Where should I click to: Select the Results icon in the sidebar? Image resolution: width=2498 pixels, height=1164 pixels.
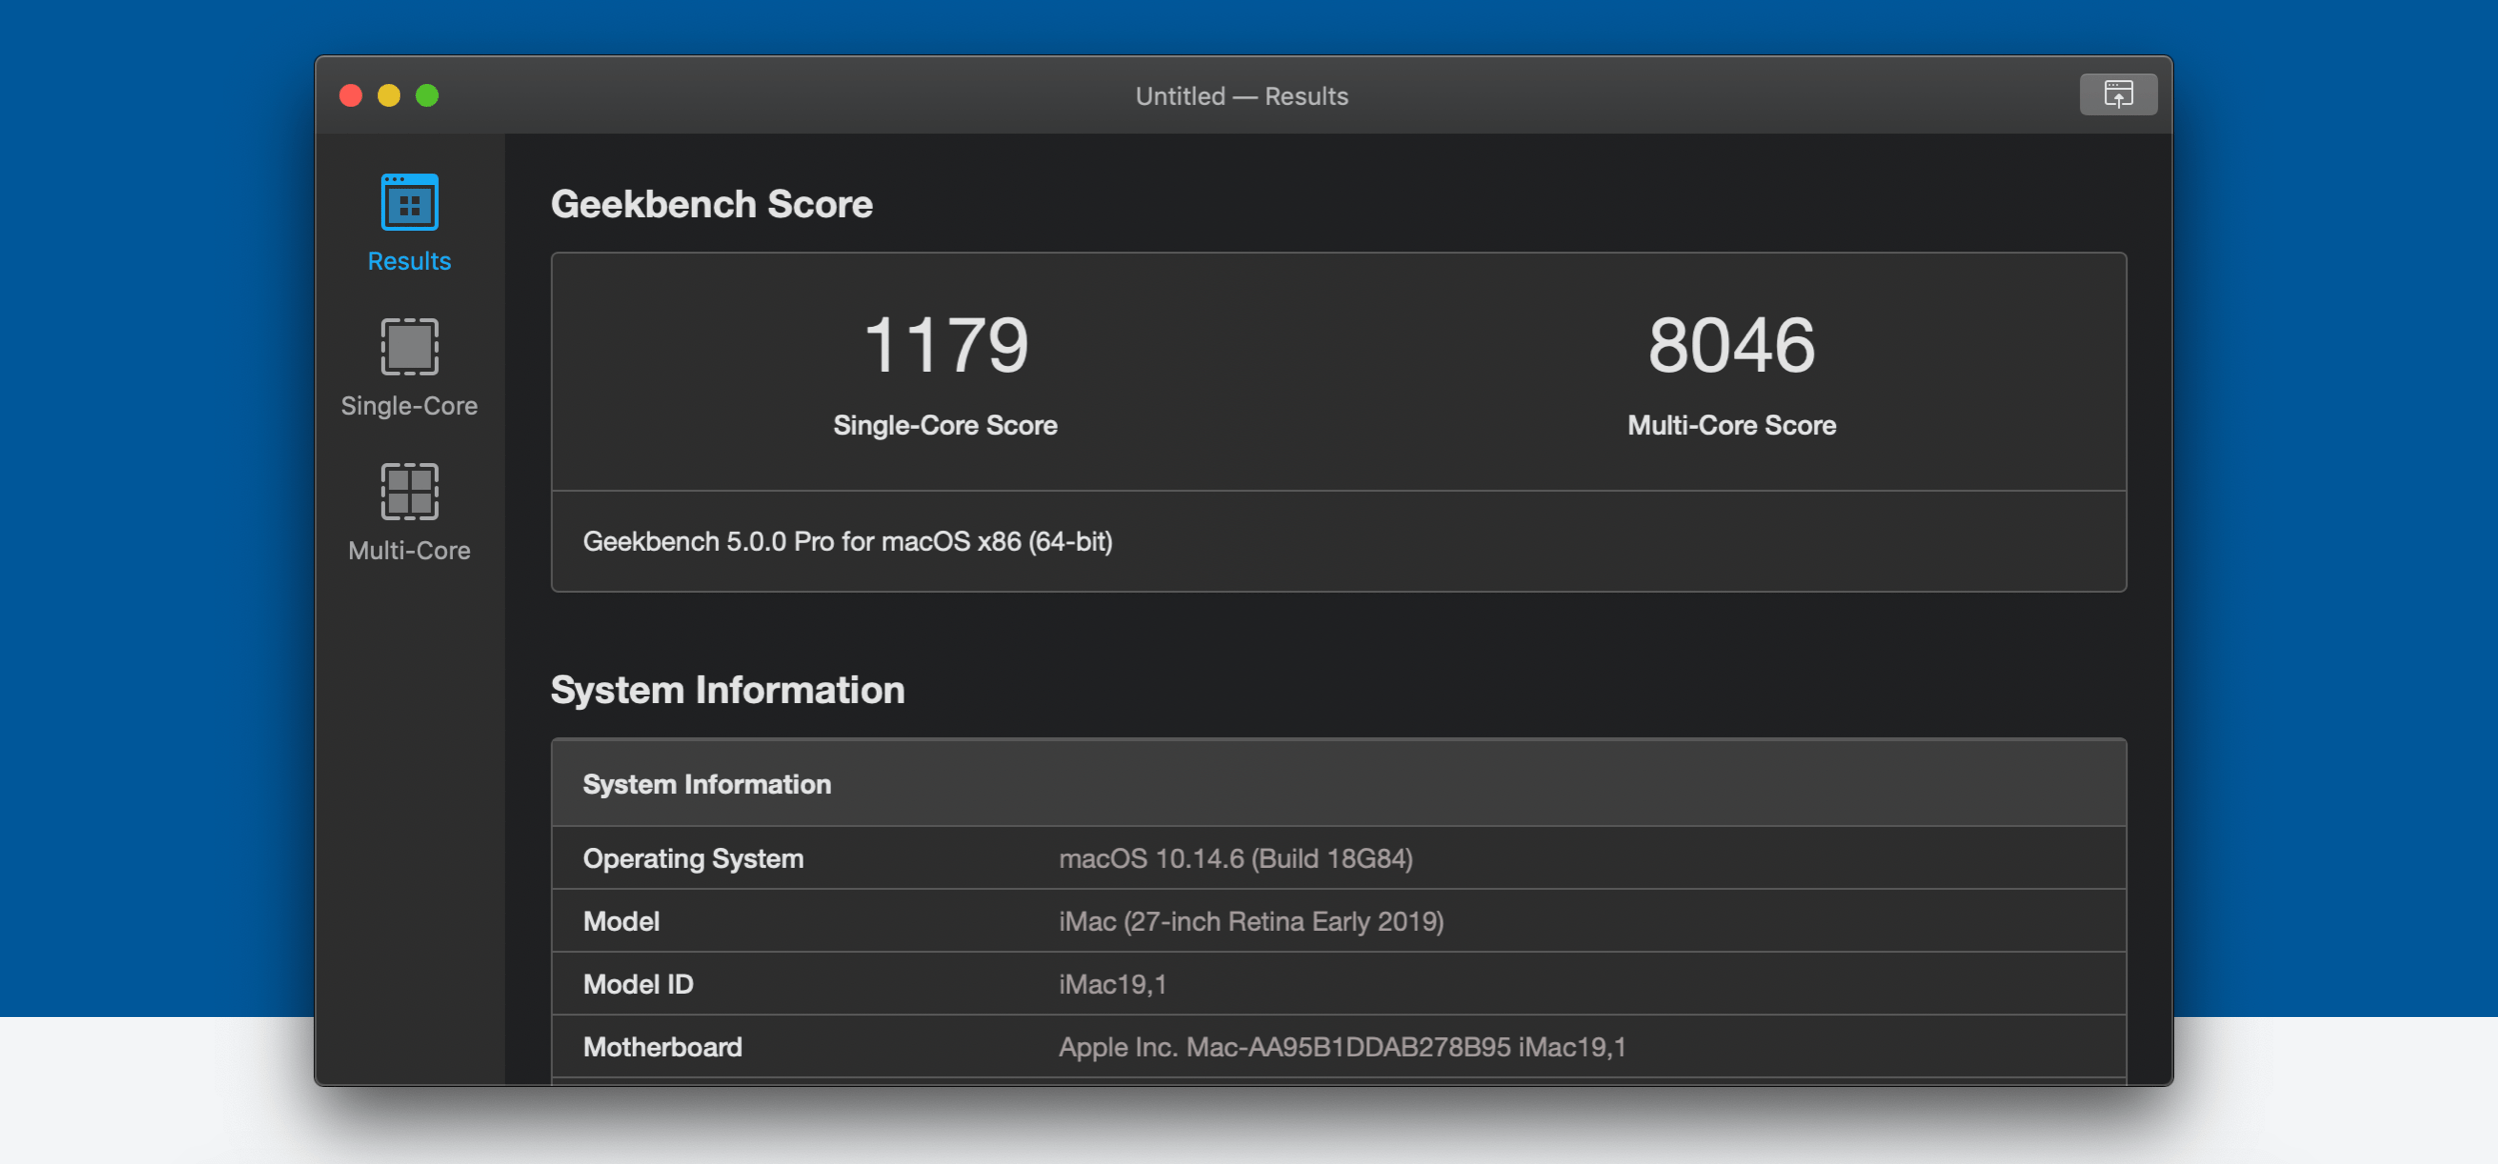408,202
